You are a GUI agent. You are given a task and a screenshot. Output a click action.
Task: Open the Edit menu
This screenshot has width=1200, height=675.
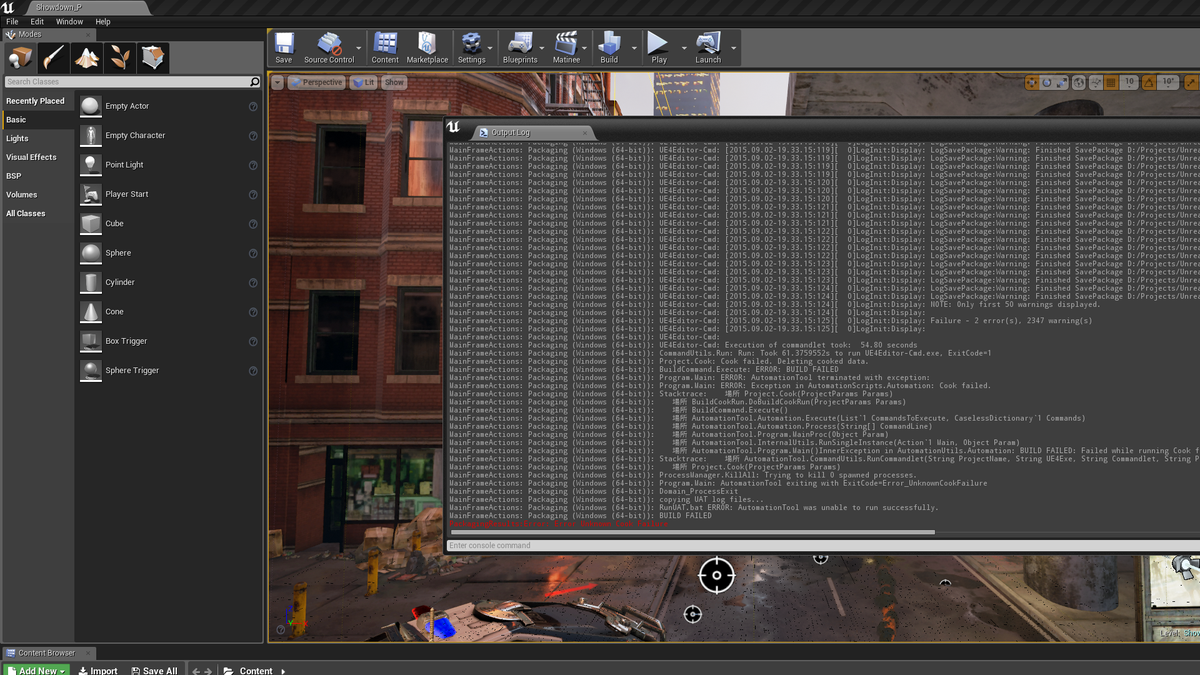pos(37,21)
